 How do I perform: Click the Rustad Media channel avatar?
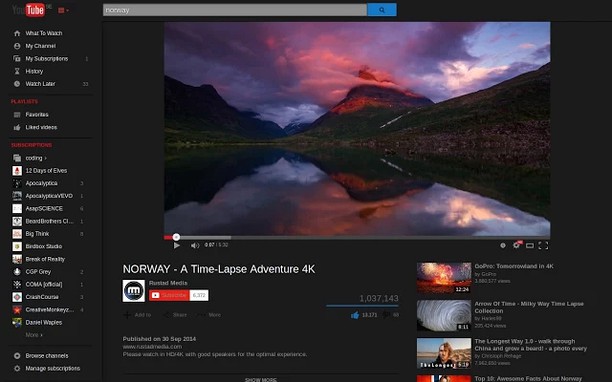(x=133, y=291)
